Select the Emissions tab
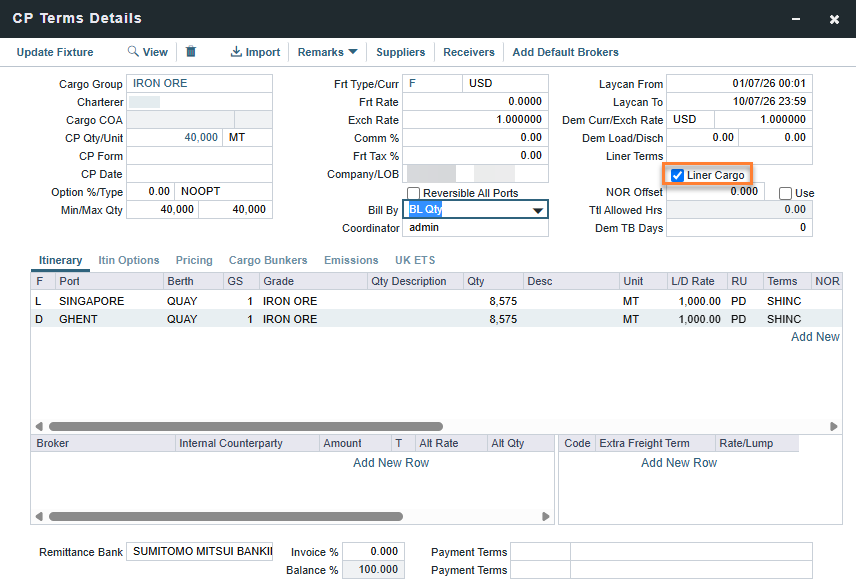The image size is (856, 588). pos(351,260)
